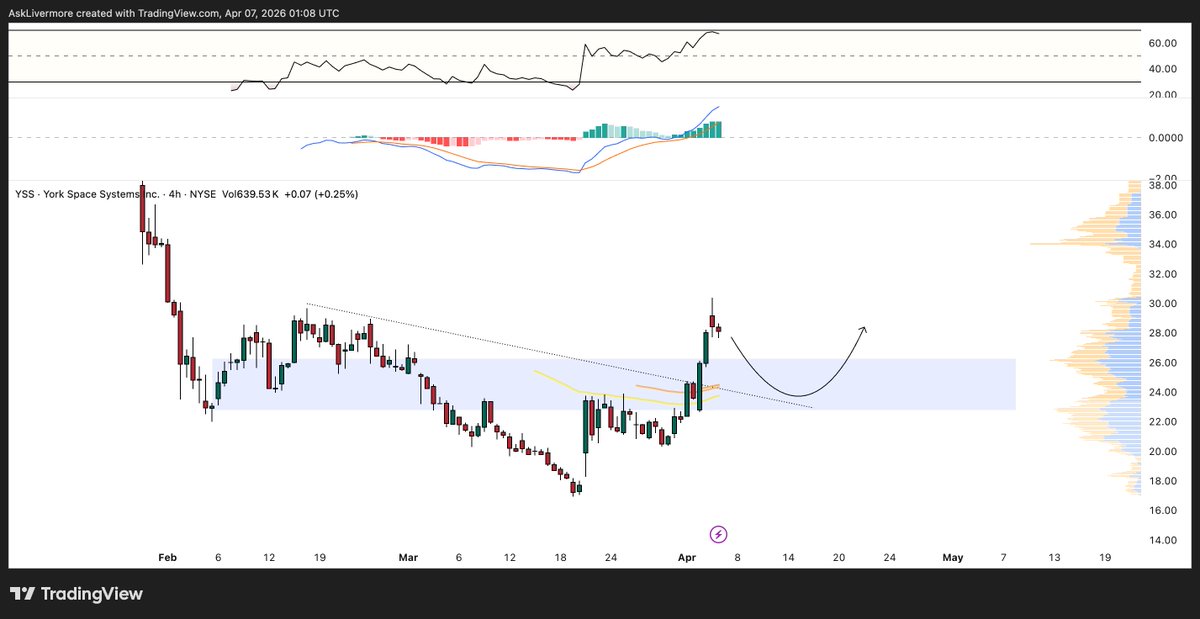Viewport: 1200px width, 619px height.
Task: Click the 30.00 price axis label
Action: click(x=1161, y=304)
